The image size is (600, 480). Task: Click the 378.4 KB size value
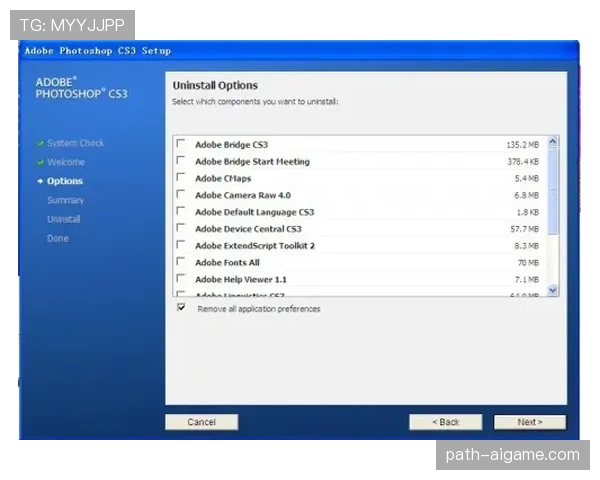point(523,162)
